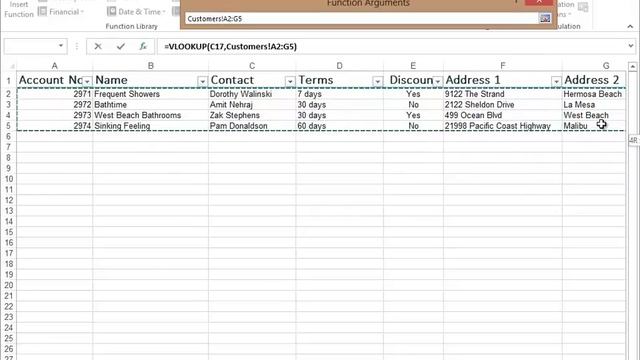Select column C header

[x=252, y=66]
